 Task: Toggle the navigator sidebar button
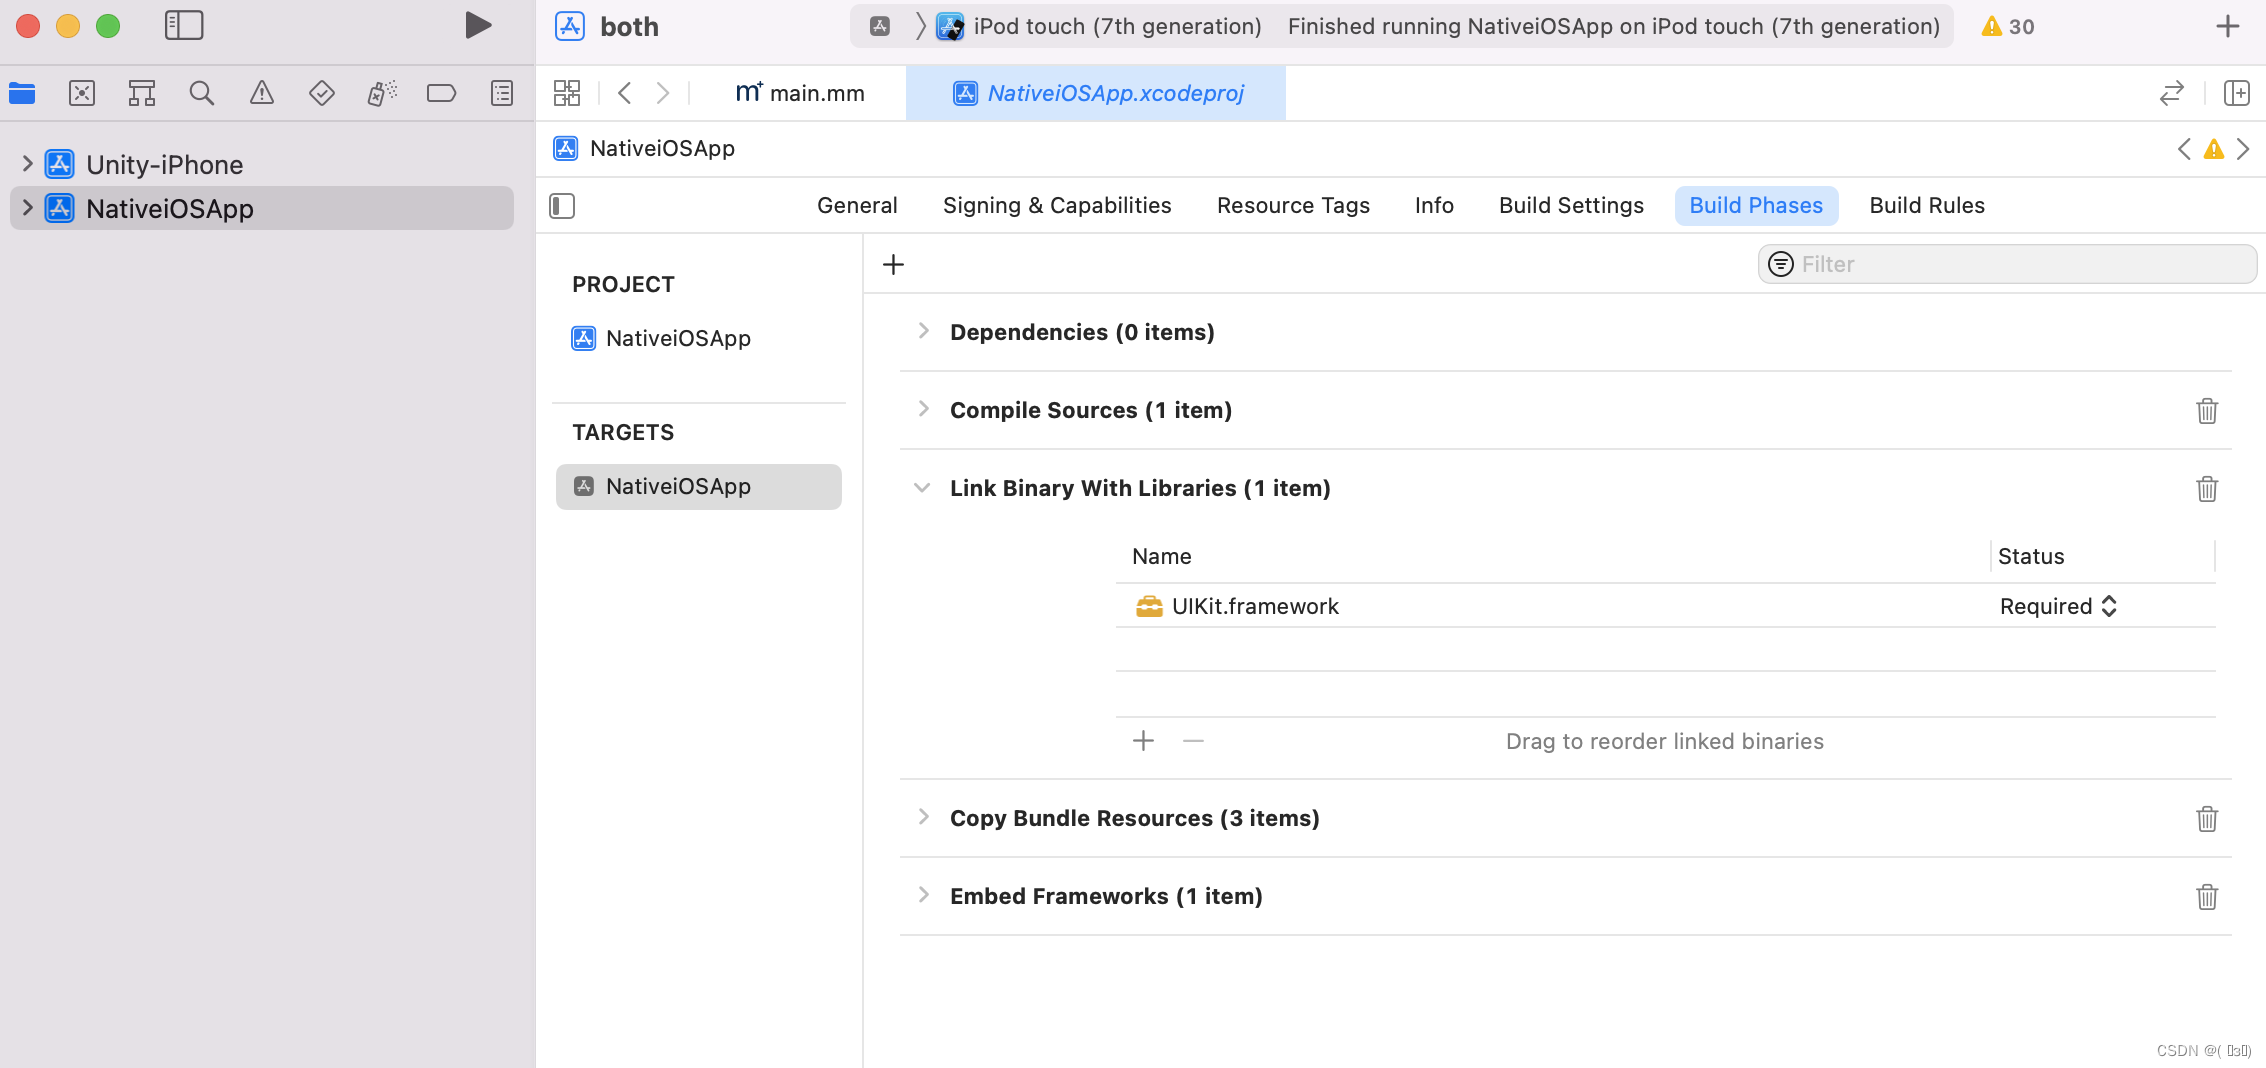184,26
